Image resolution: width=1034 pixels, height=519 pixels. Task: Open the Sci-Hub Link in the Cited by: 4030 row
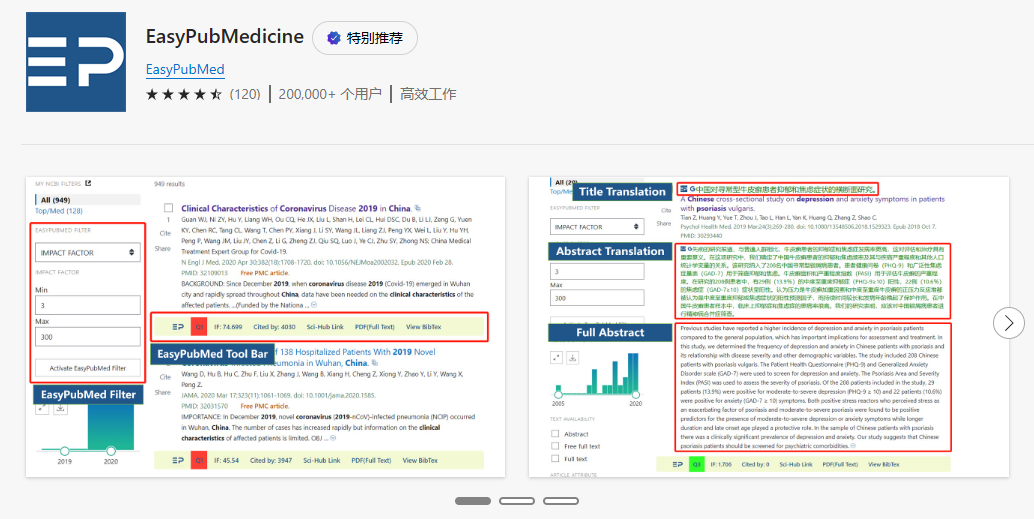click(x=325, y=326)
